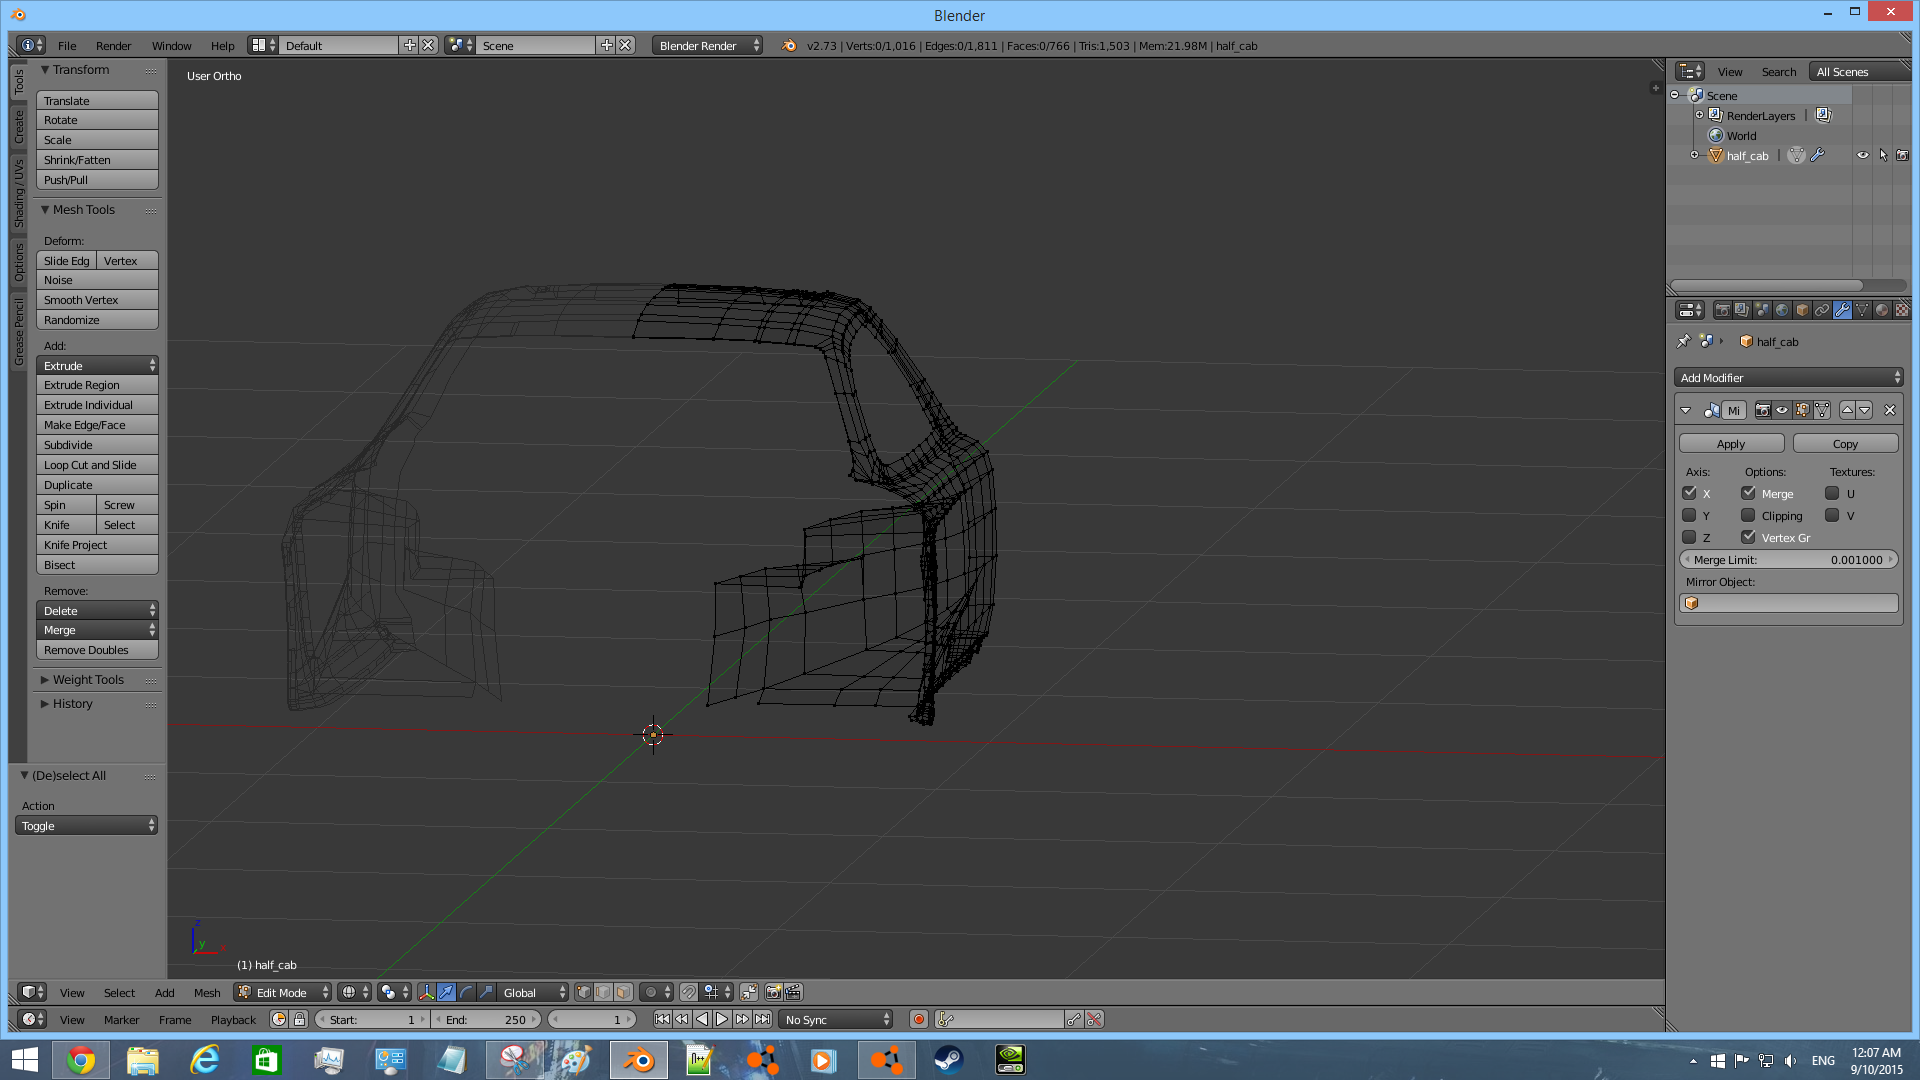Screen dimensions: 1920x1080
Task: Open the render properties tab (camera icon)
Action: pos(1722,310)
